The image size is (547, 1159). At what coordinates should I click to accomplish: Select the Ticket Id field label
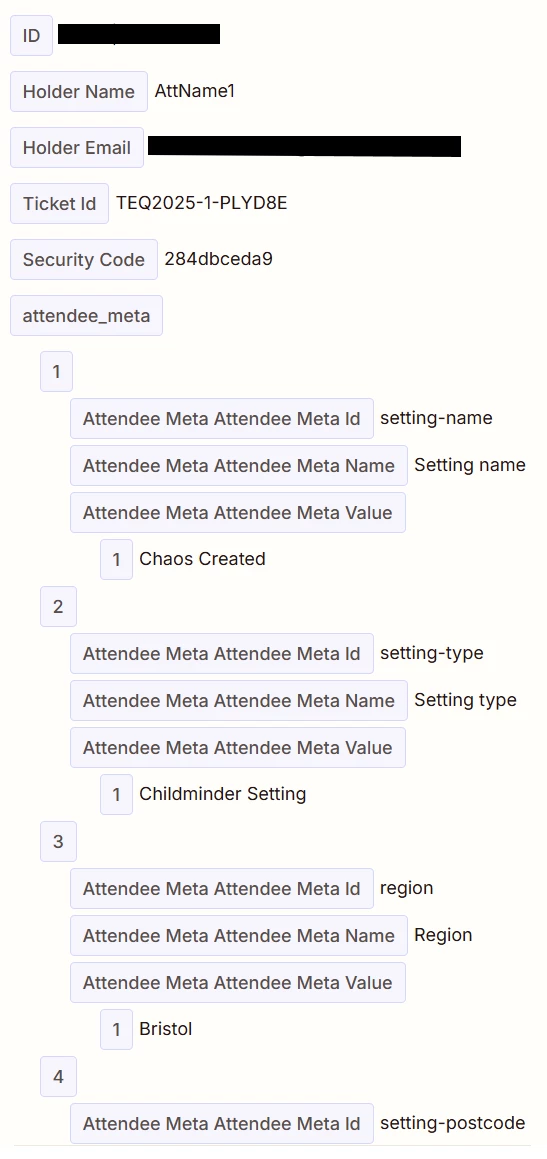coord(59,203)
